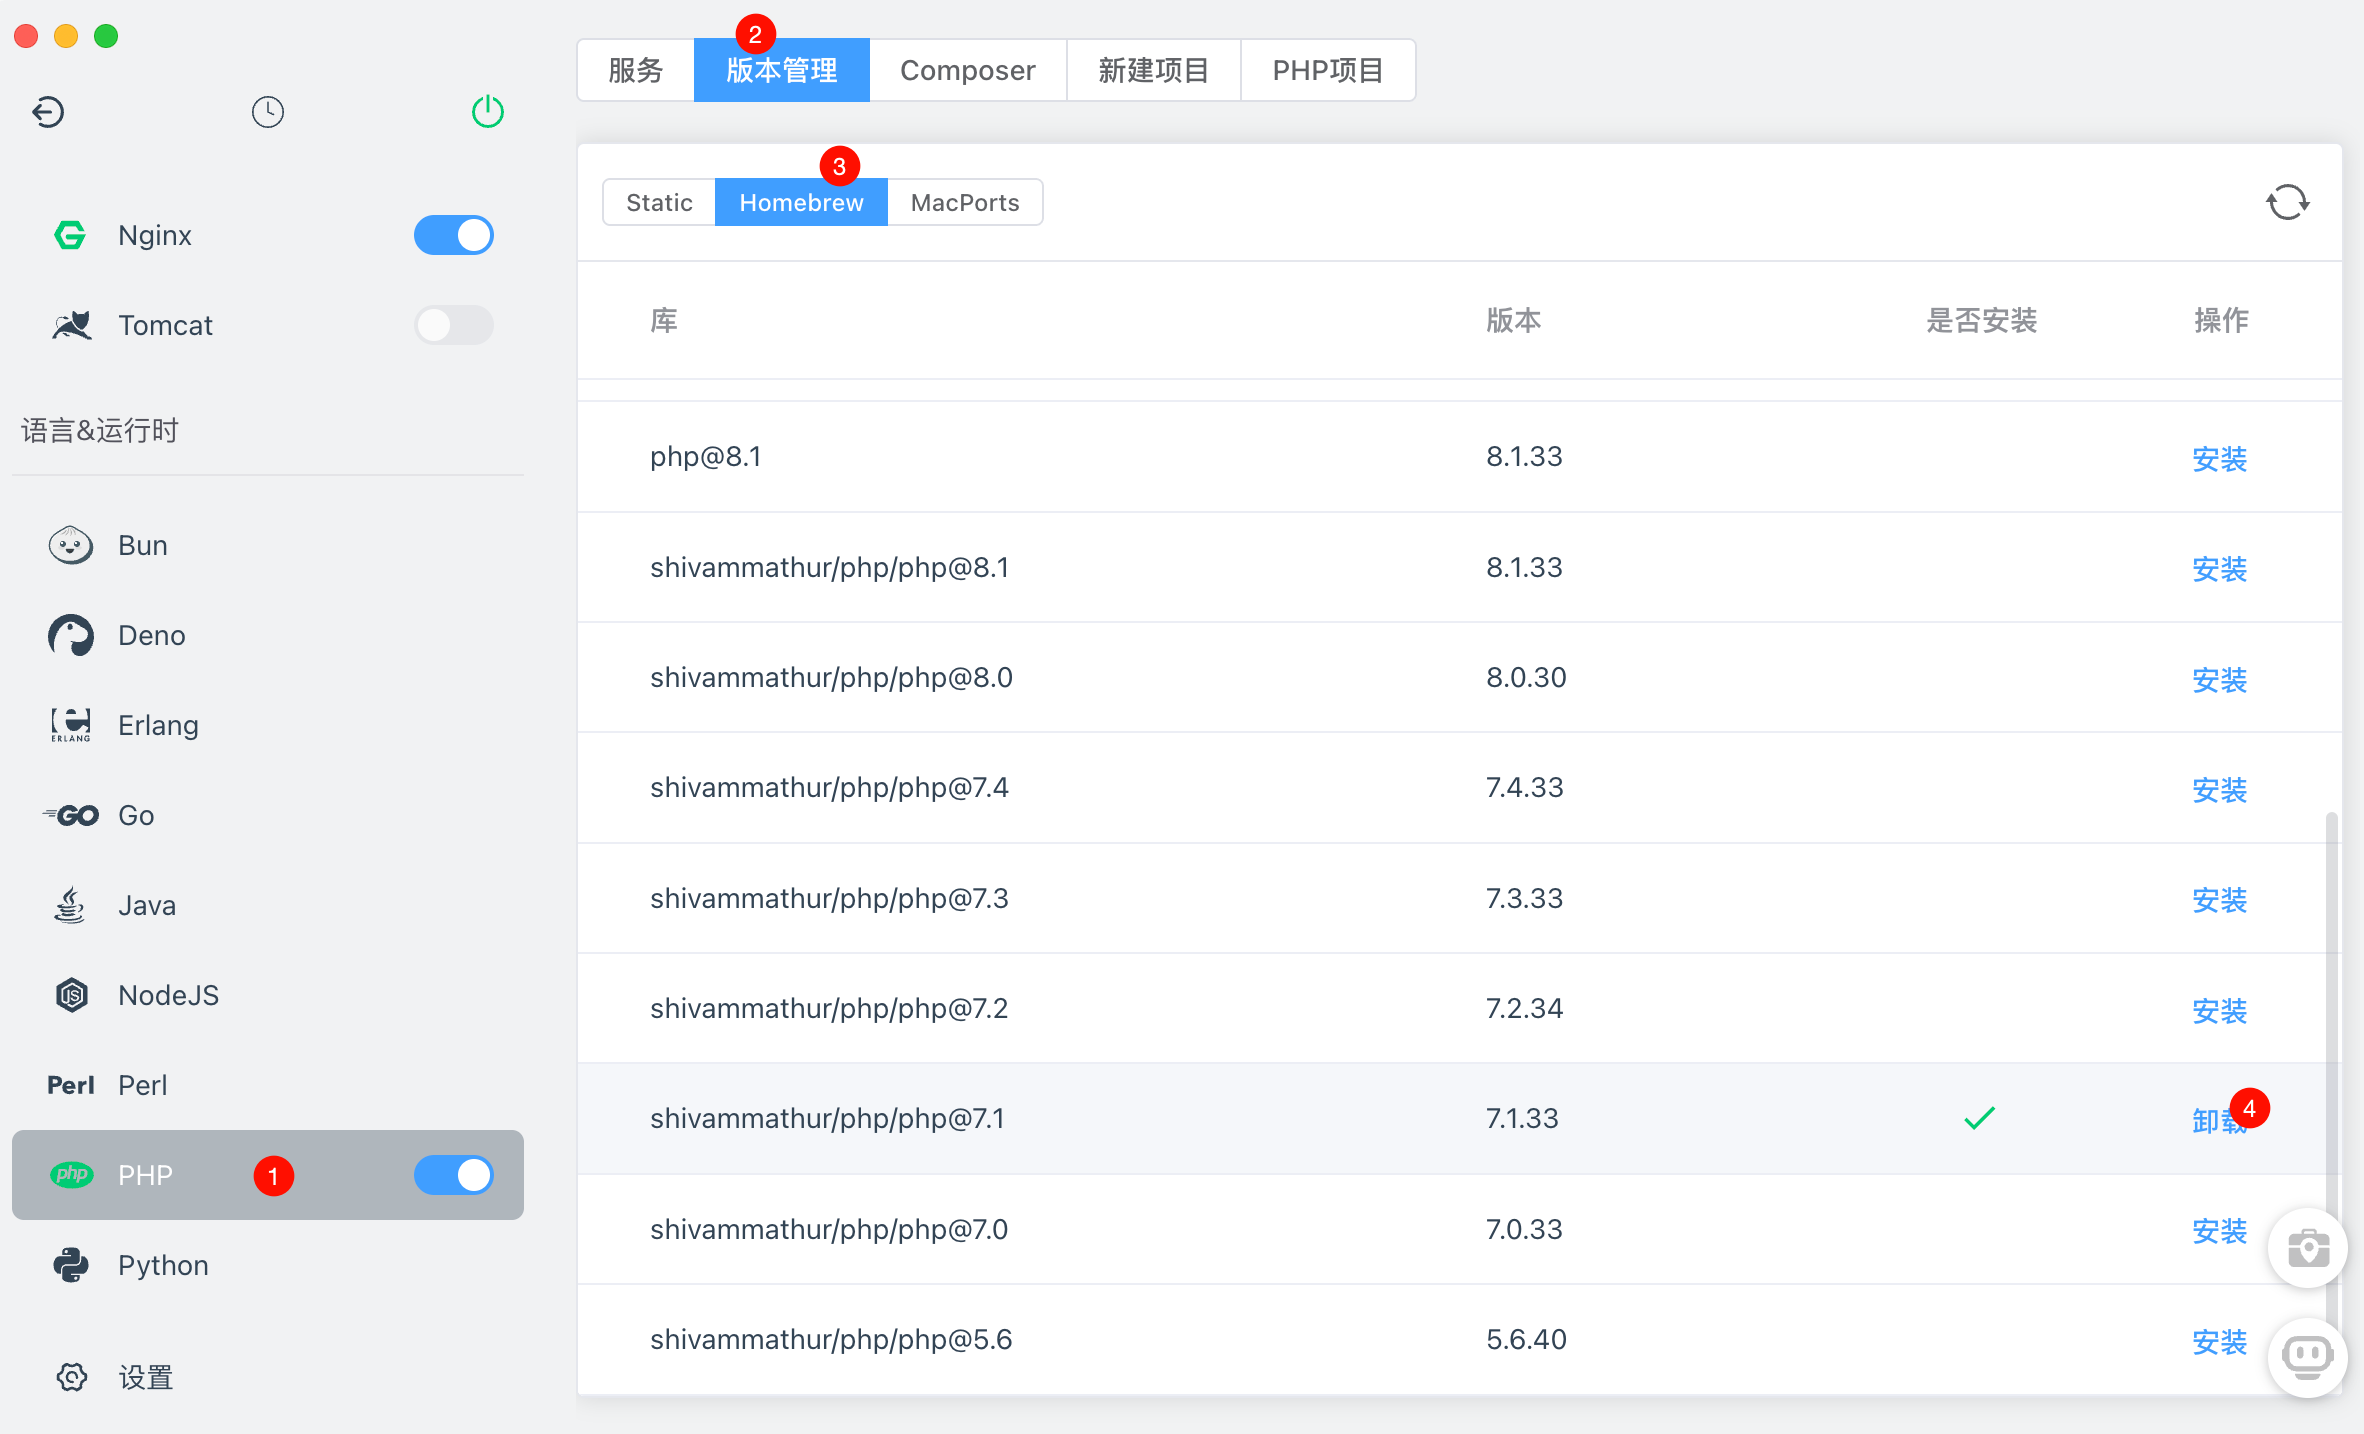This screenshot has height=1434, width=2364.
Task: Click the Python snake icon
Action: tap(71, 1265)
